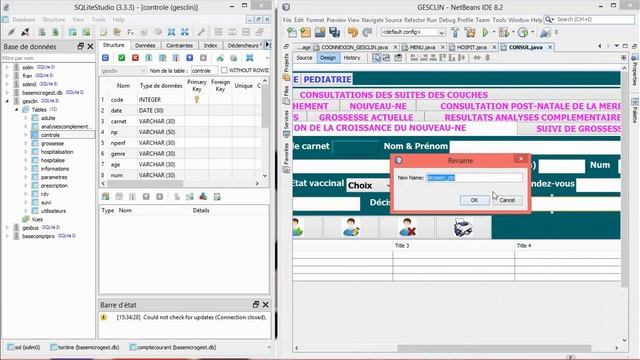Click Preview Design icon in designer toolbar
Image resolution: width=640 pixels, height=360 pixels.
tap(398, 58)
